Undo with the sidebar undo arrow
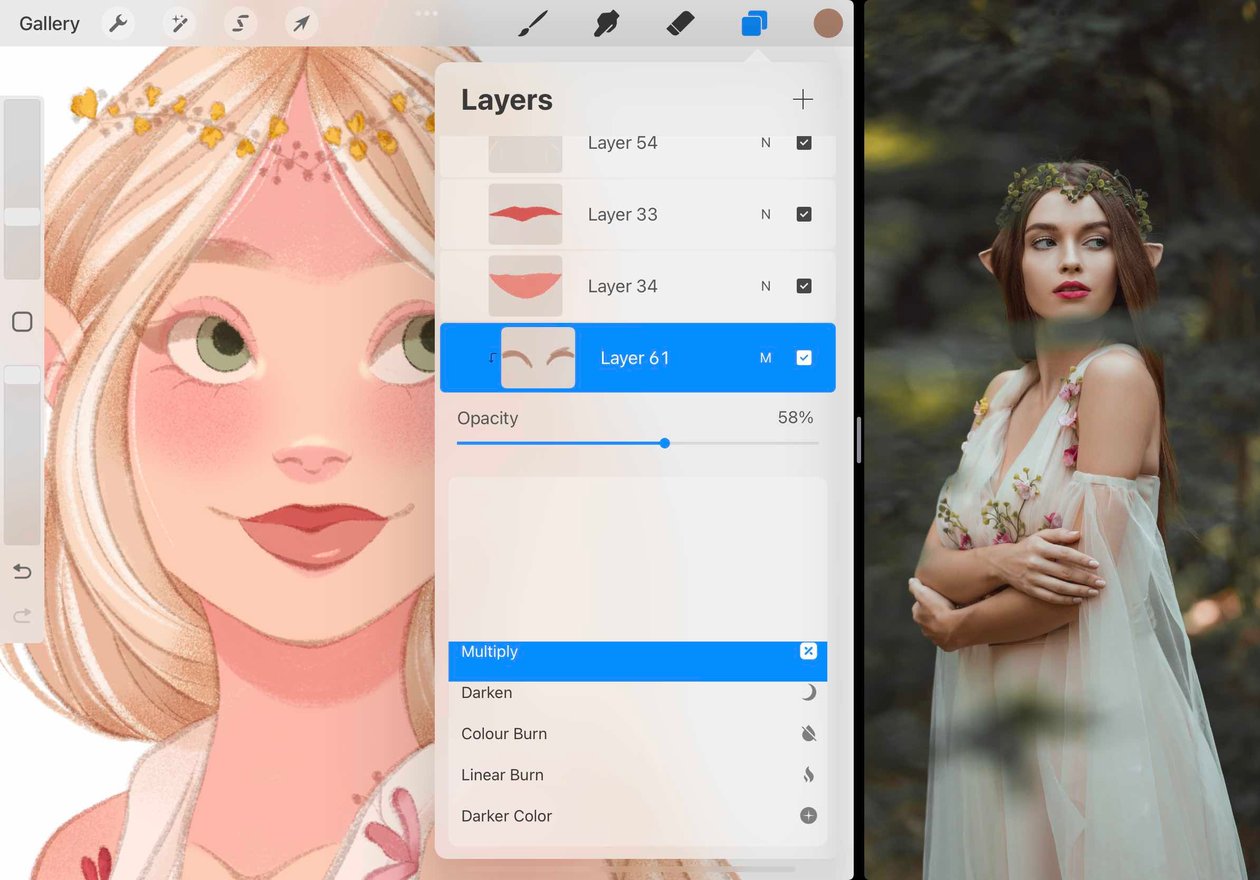This screenshot has height=880, width=1260. coord(22,572)
